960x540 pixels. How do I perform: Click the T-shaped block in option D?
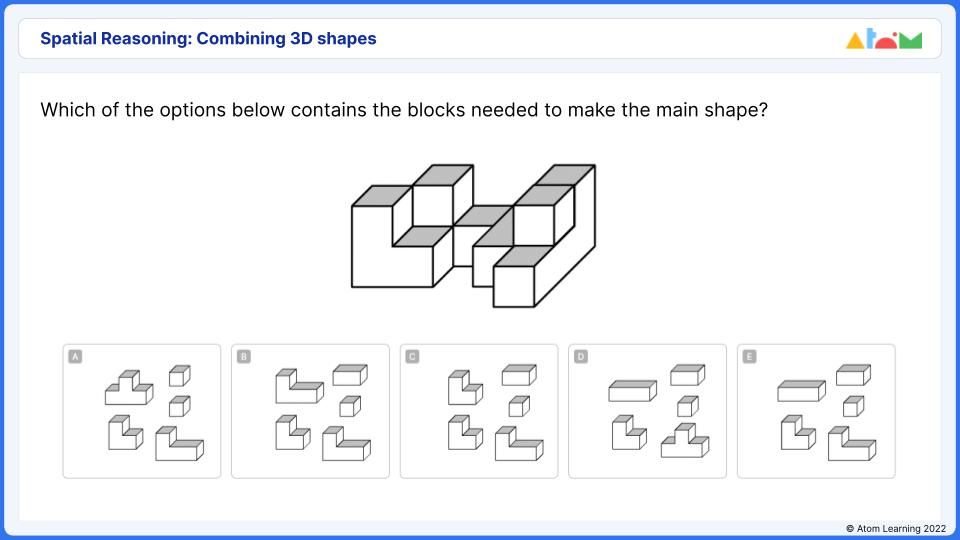pyautogui.click(x=685, y=440)
